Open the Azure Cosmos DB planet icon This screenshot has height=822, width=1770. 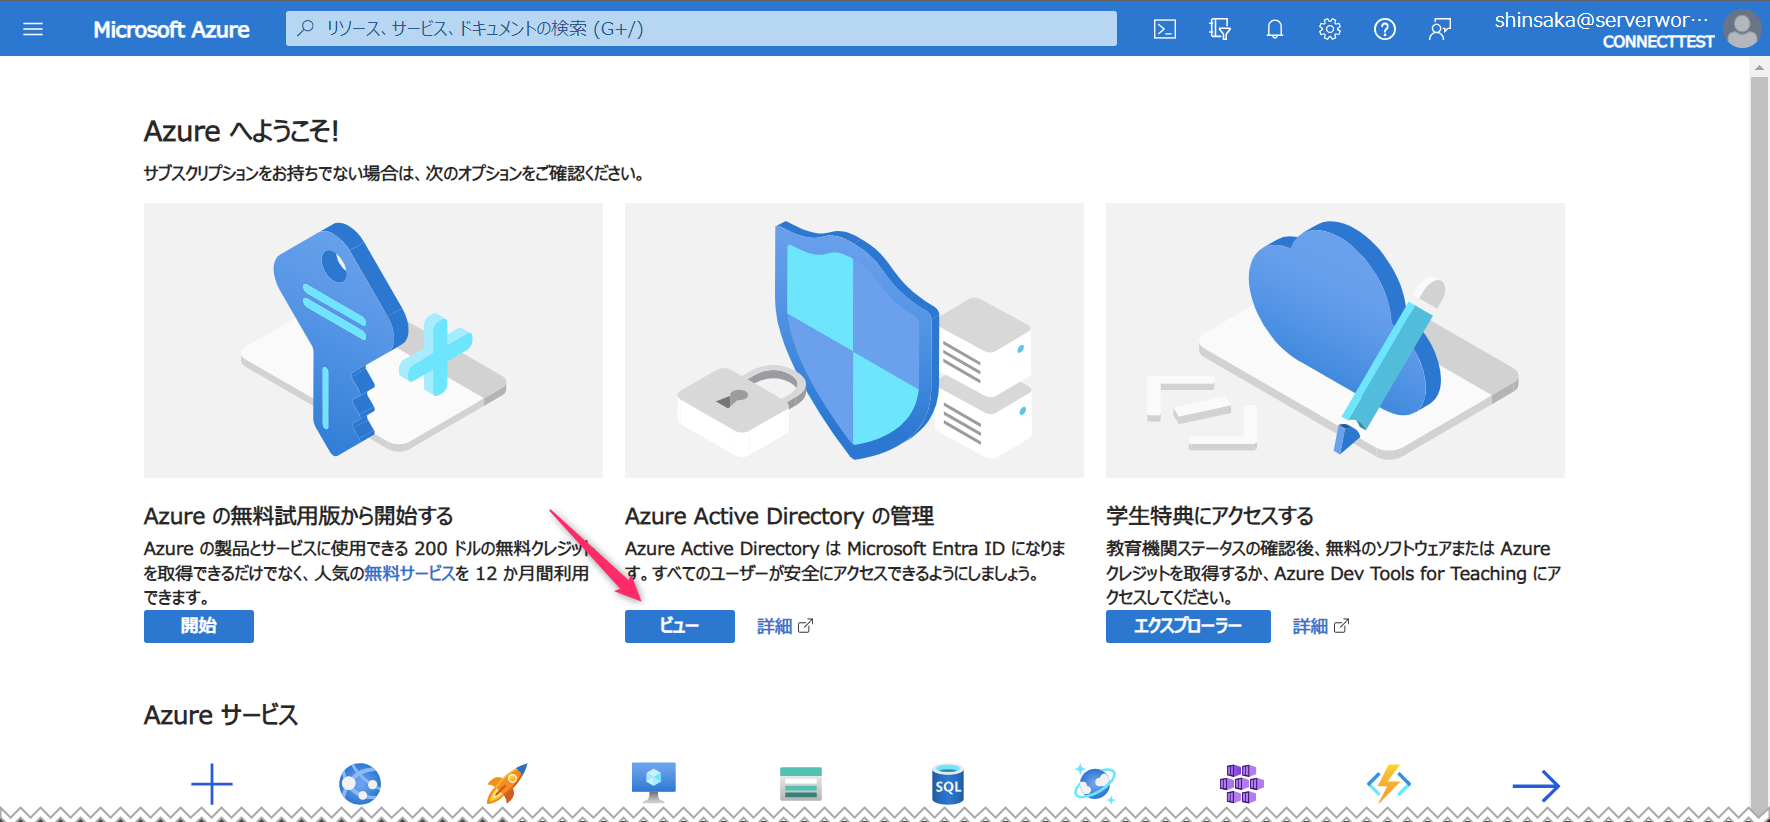coord(1095,783)
